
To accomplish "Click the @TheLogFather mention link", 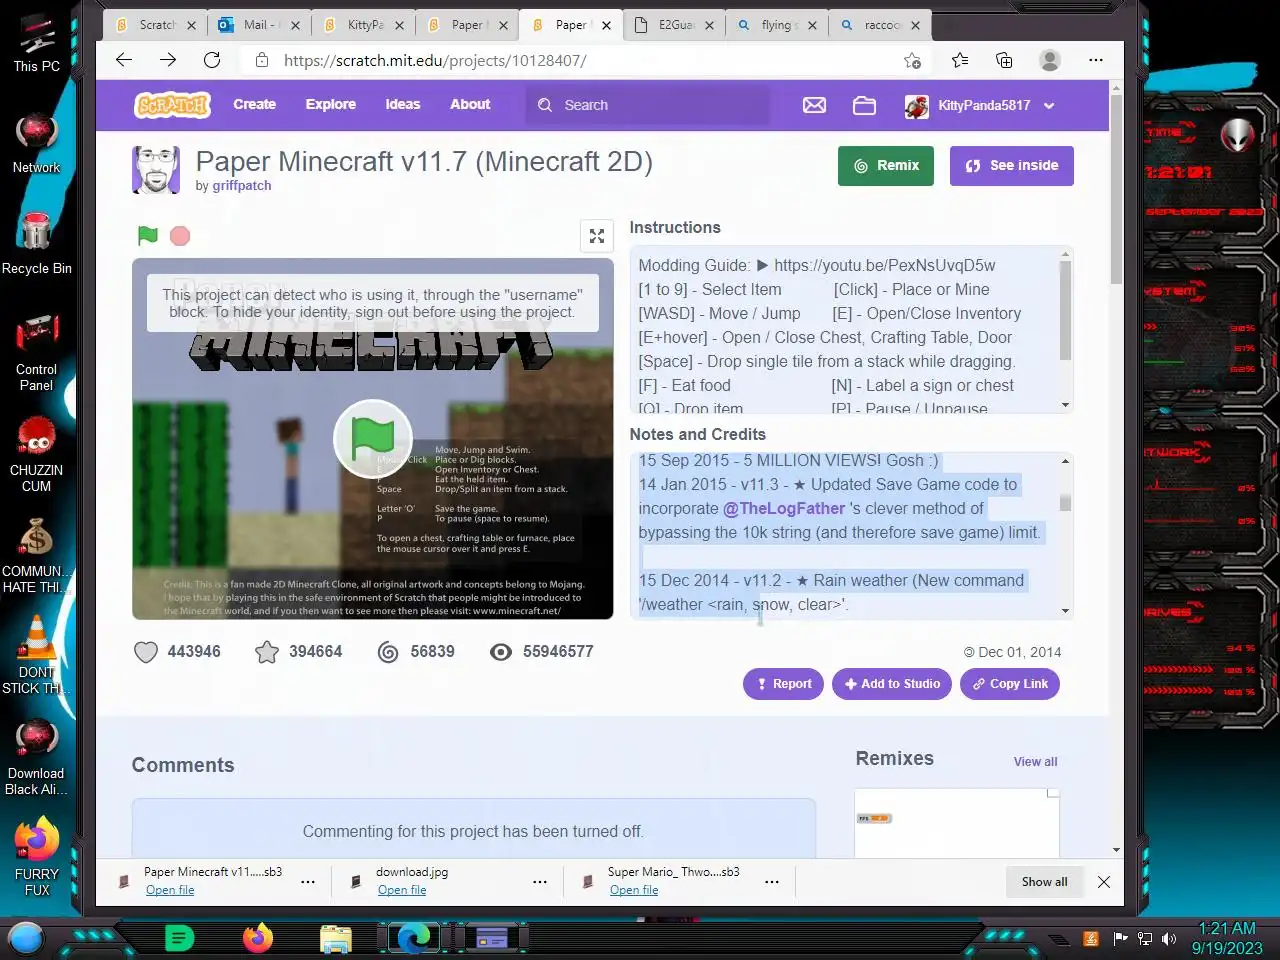I will pyautogui.click(x=784, y=509).
